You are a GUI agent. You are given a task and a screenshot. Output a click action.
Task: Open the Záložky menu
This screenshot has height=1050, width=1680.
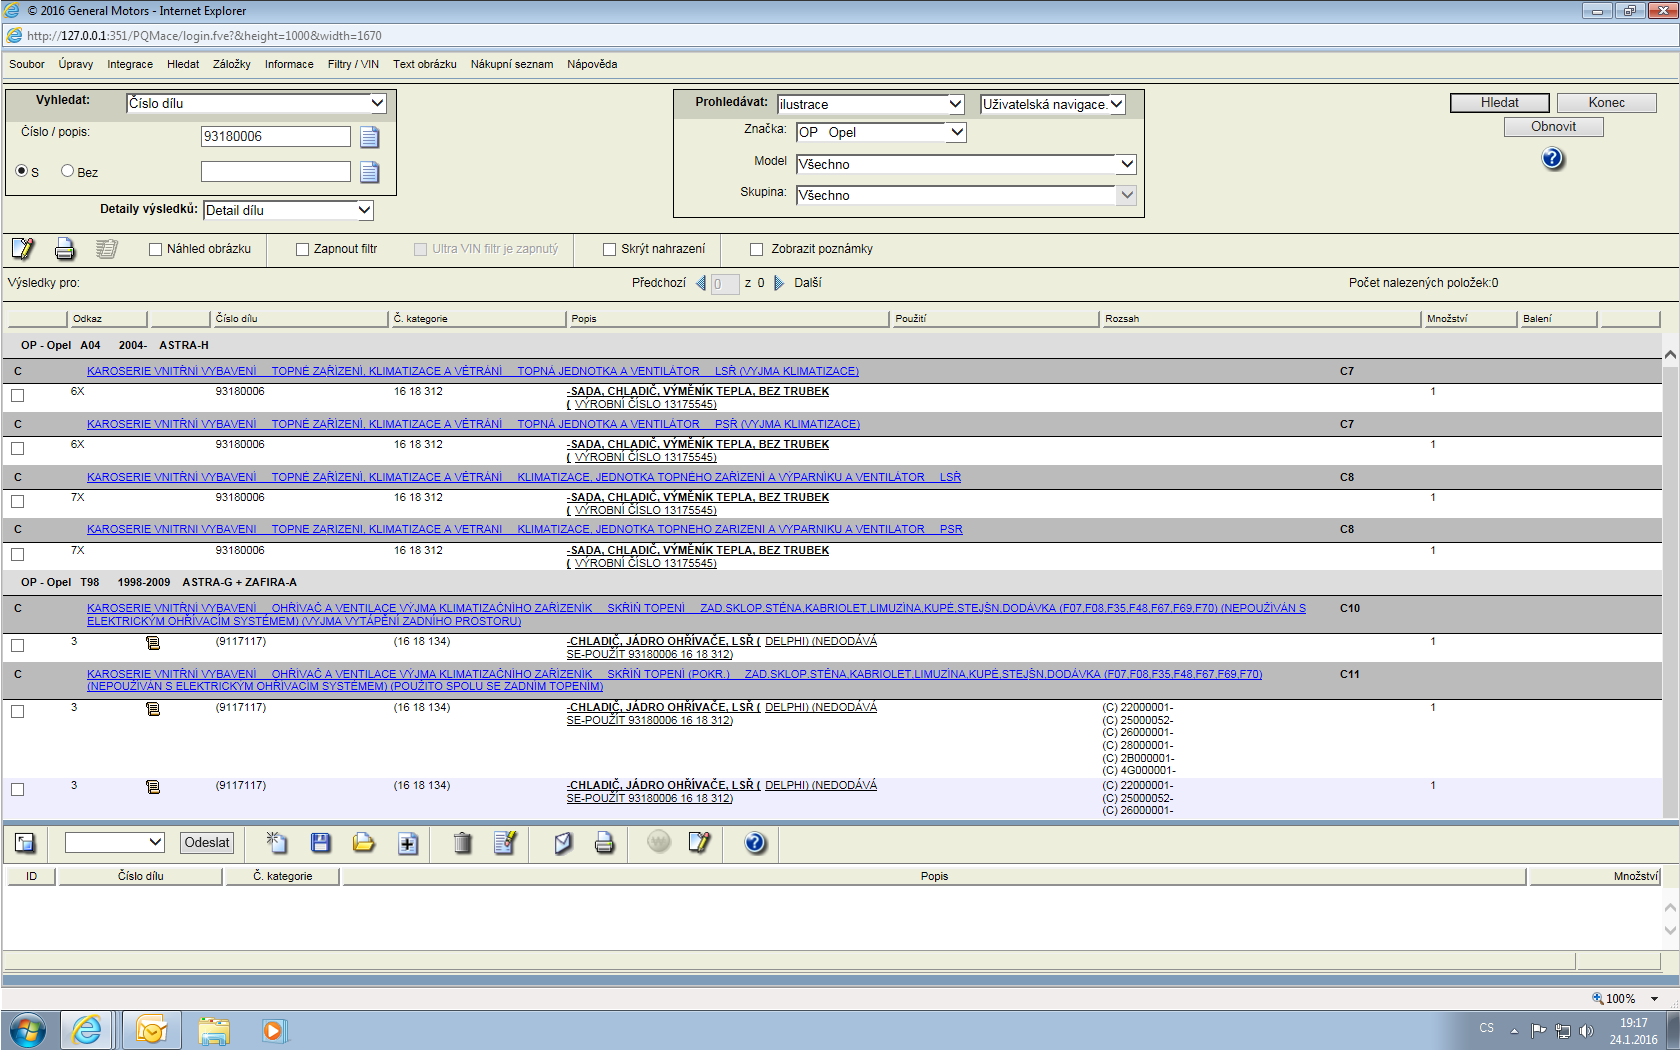tap(231, 64)
